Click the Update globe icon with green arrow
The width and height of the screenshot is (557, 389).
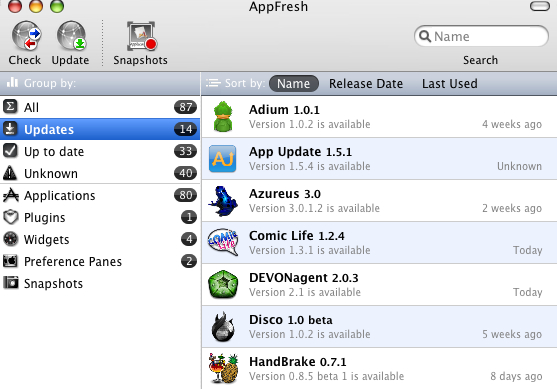pos(71,36)
